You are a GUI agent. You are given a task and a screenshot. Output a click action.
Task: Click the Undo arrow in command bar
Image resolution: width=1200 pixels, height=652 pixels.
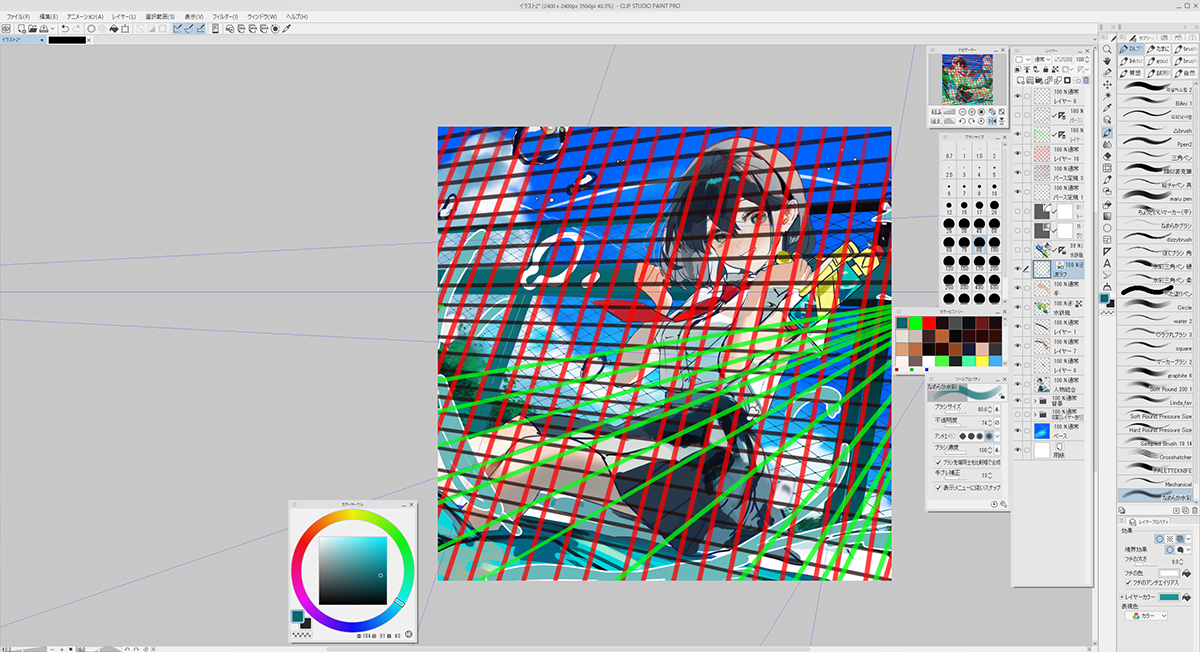(63, 29)
